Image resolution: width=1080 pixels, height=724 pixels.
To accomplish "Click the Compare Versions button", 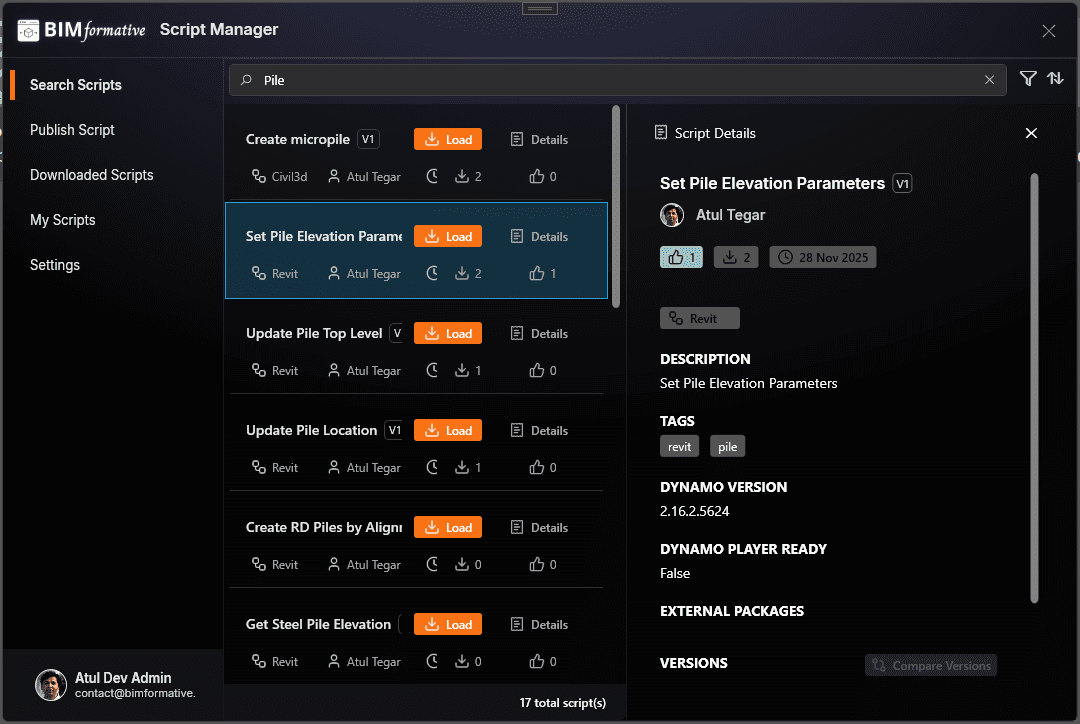I will 930,665.
